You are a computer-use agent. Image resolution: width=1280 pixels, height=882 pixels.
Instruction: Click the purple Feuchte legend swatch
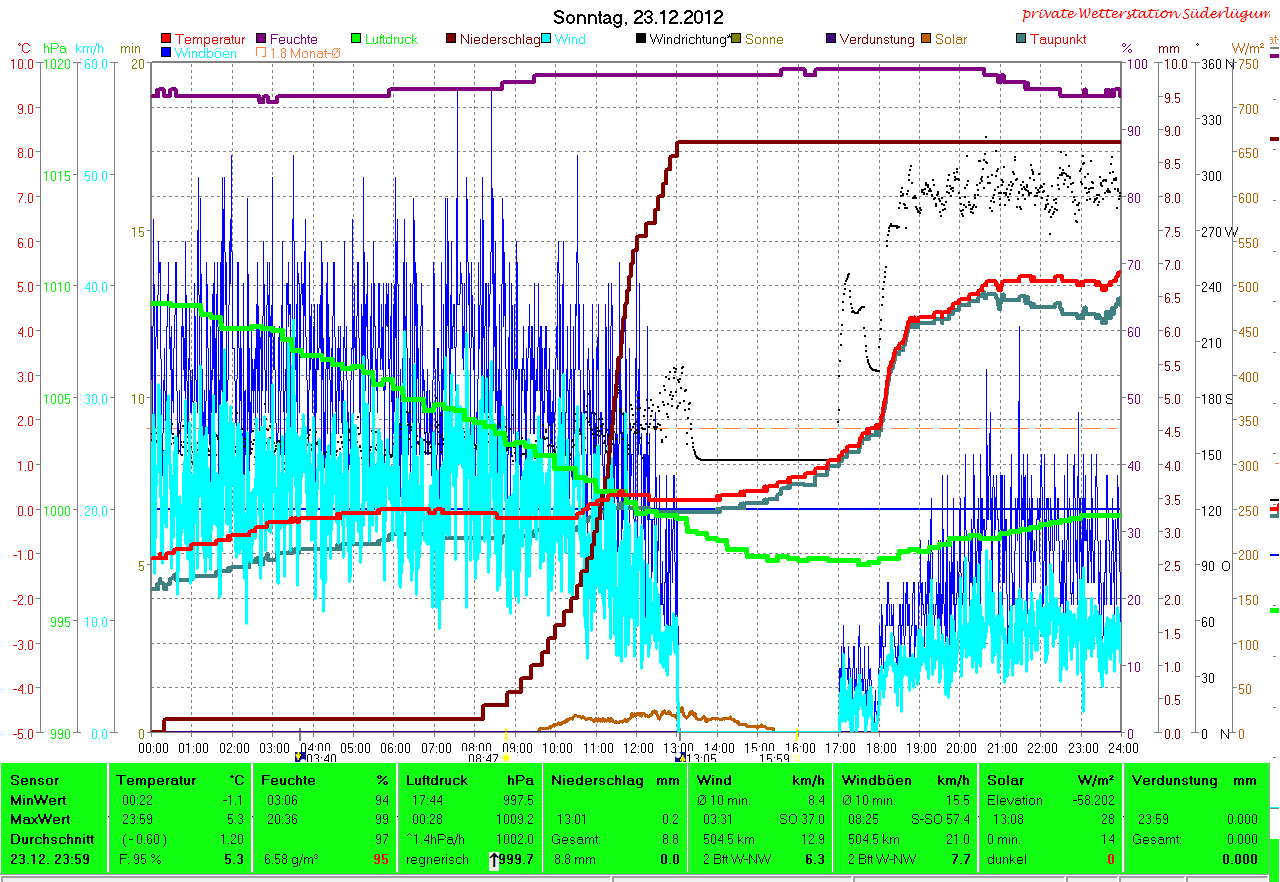[263, 39]
